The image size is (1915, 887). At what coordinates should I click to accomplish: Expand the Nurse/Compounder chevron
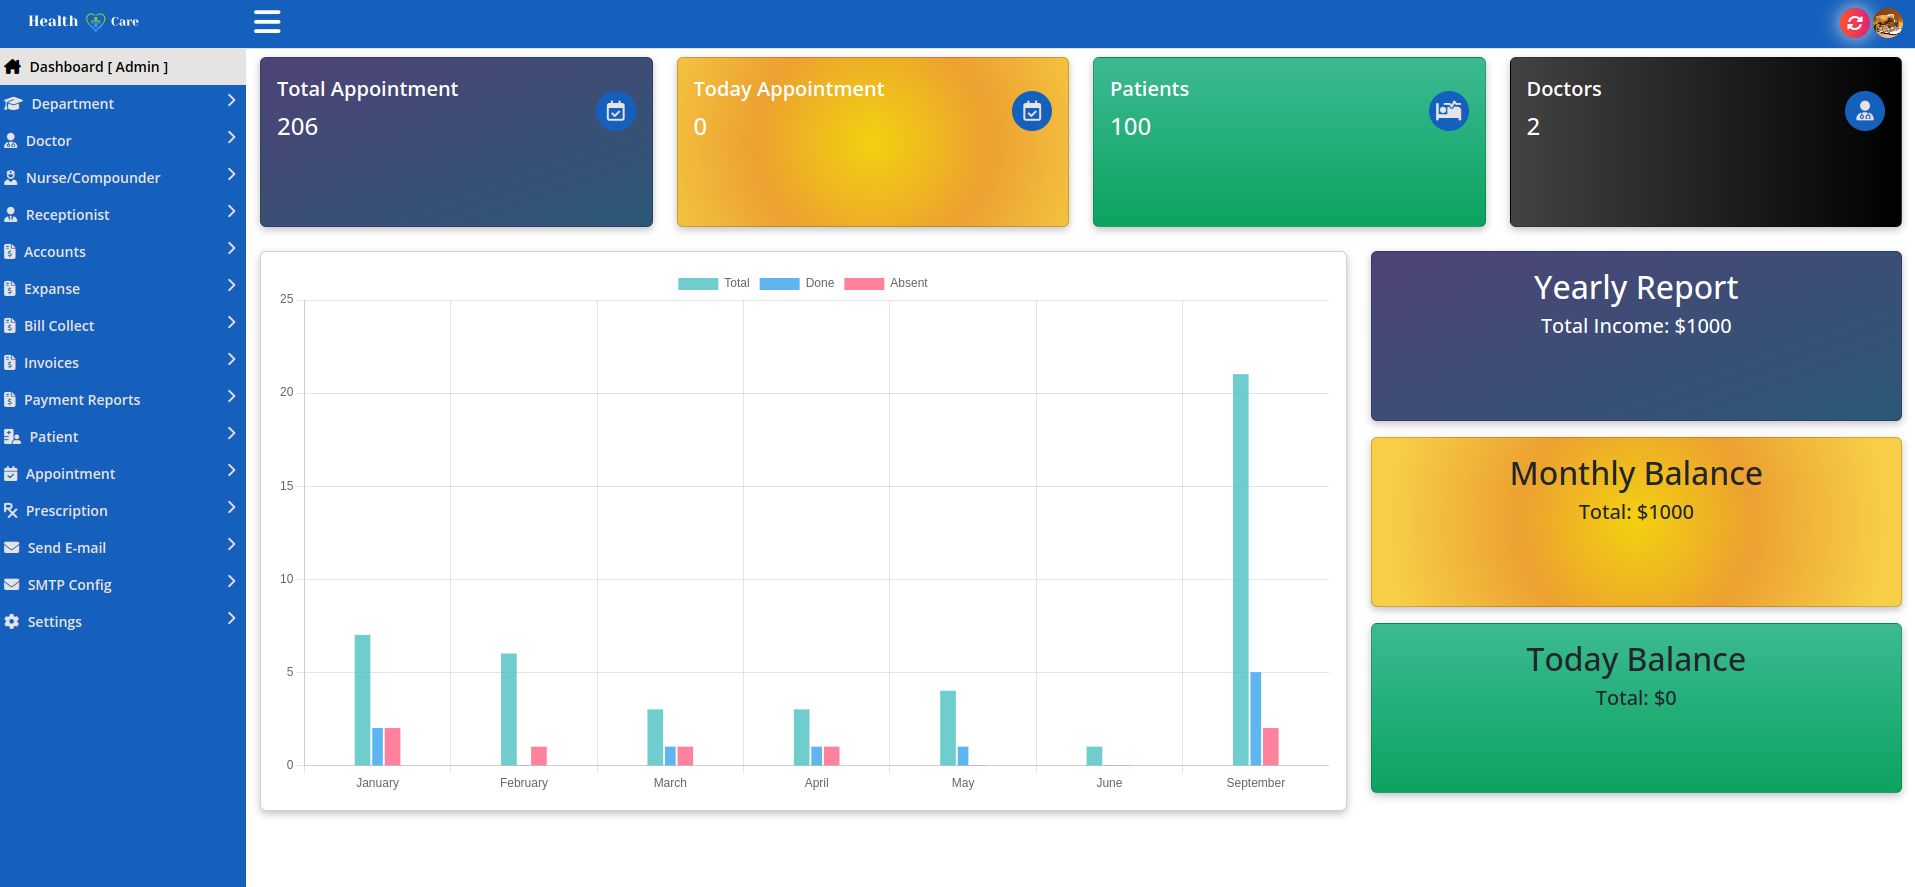[x=231, y=174]
